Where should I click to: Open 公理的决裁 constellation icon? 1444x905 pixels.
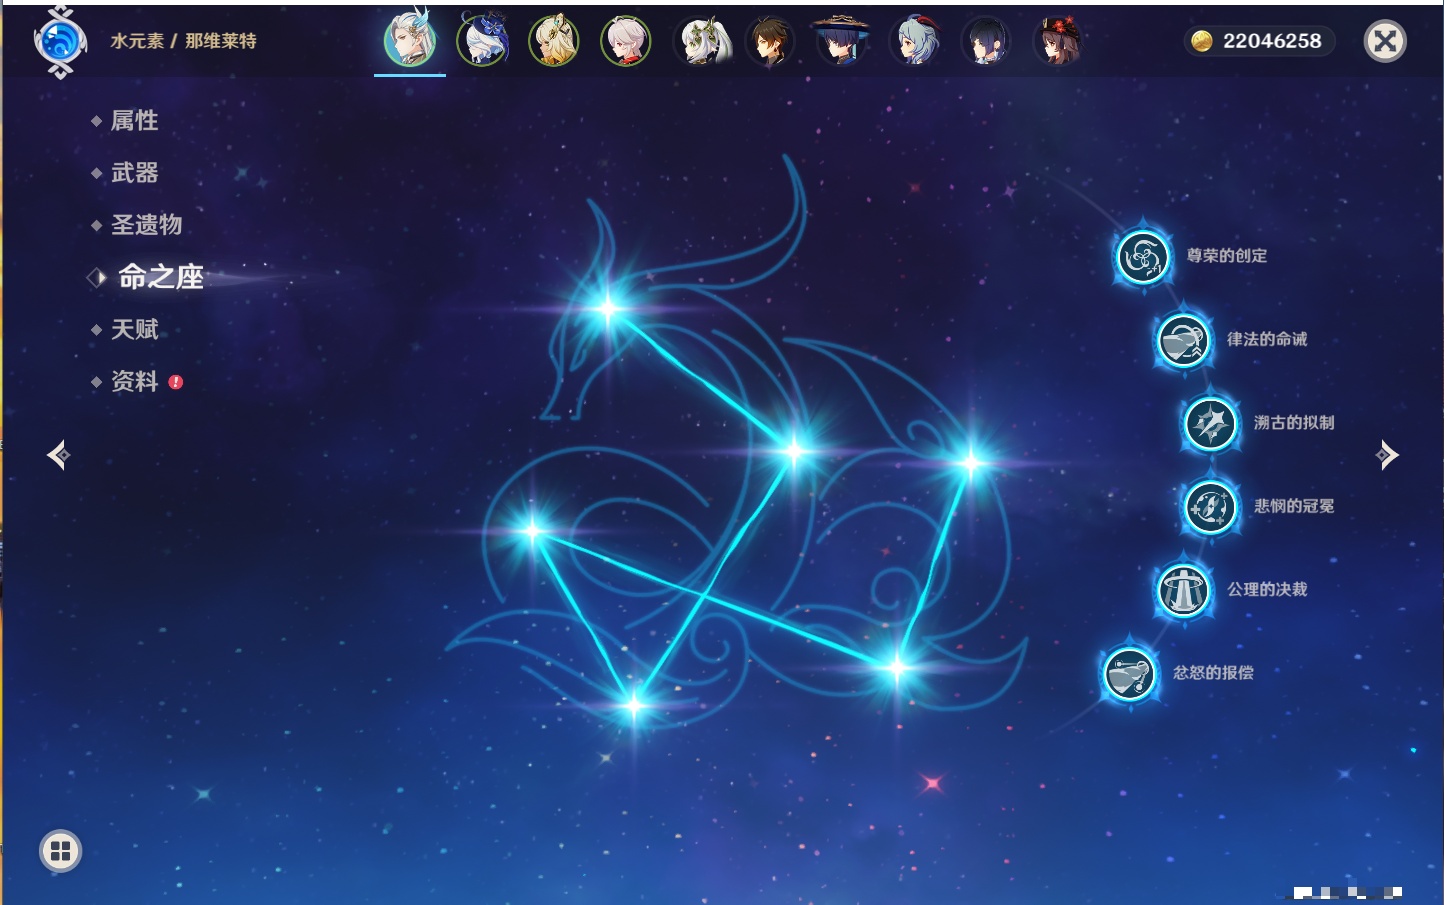tap(1183, 590)
